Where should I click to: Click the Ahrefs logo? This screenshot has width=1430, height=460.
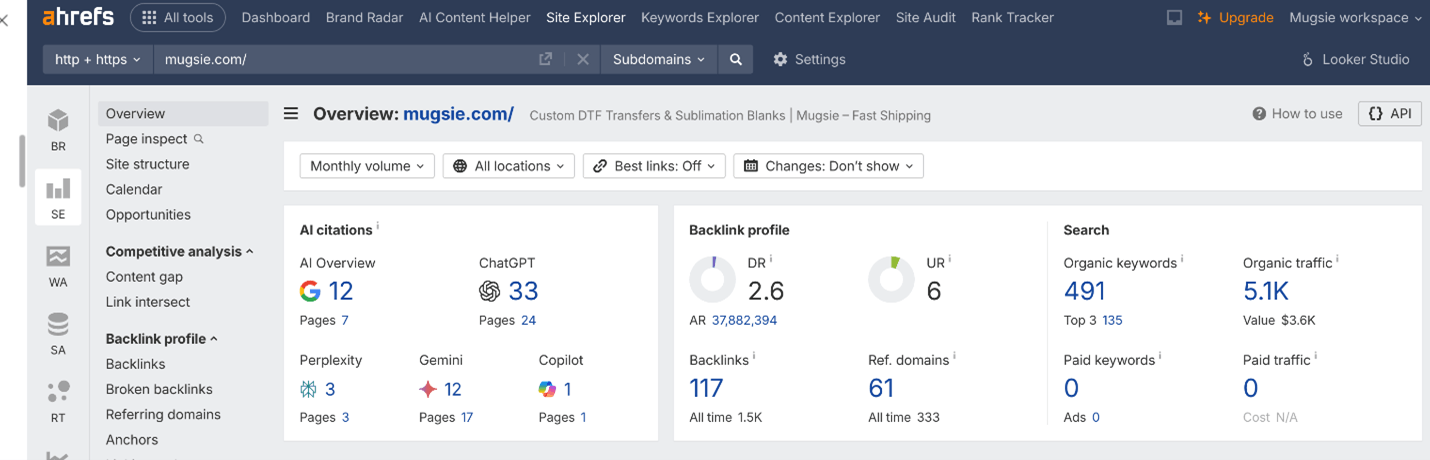tap(78, 17)
